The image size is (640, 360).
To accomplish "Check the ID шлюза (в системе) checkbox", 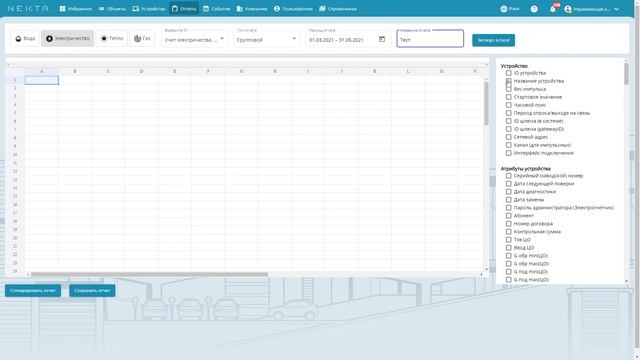I will point(509,121).
